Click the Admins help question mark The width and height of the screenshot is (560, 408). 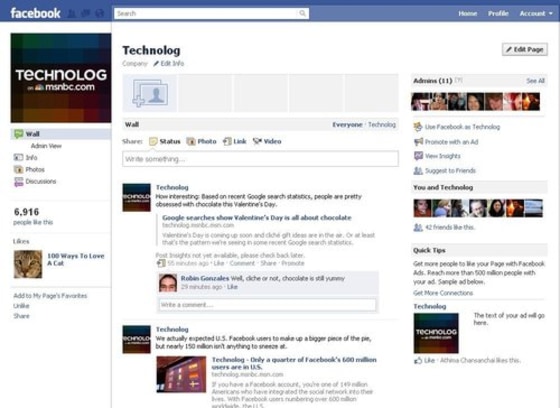pos(459,80)
